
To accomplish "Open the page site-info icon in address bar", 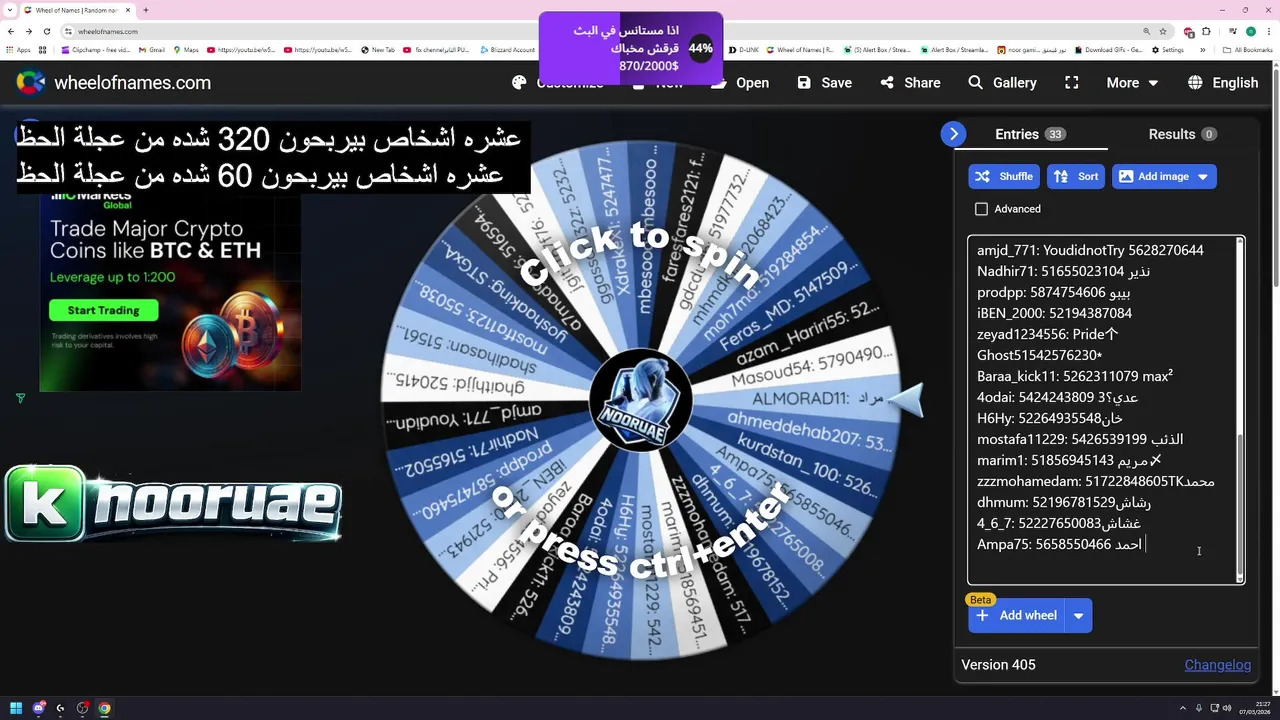I will (71, 31).
